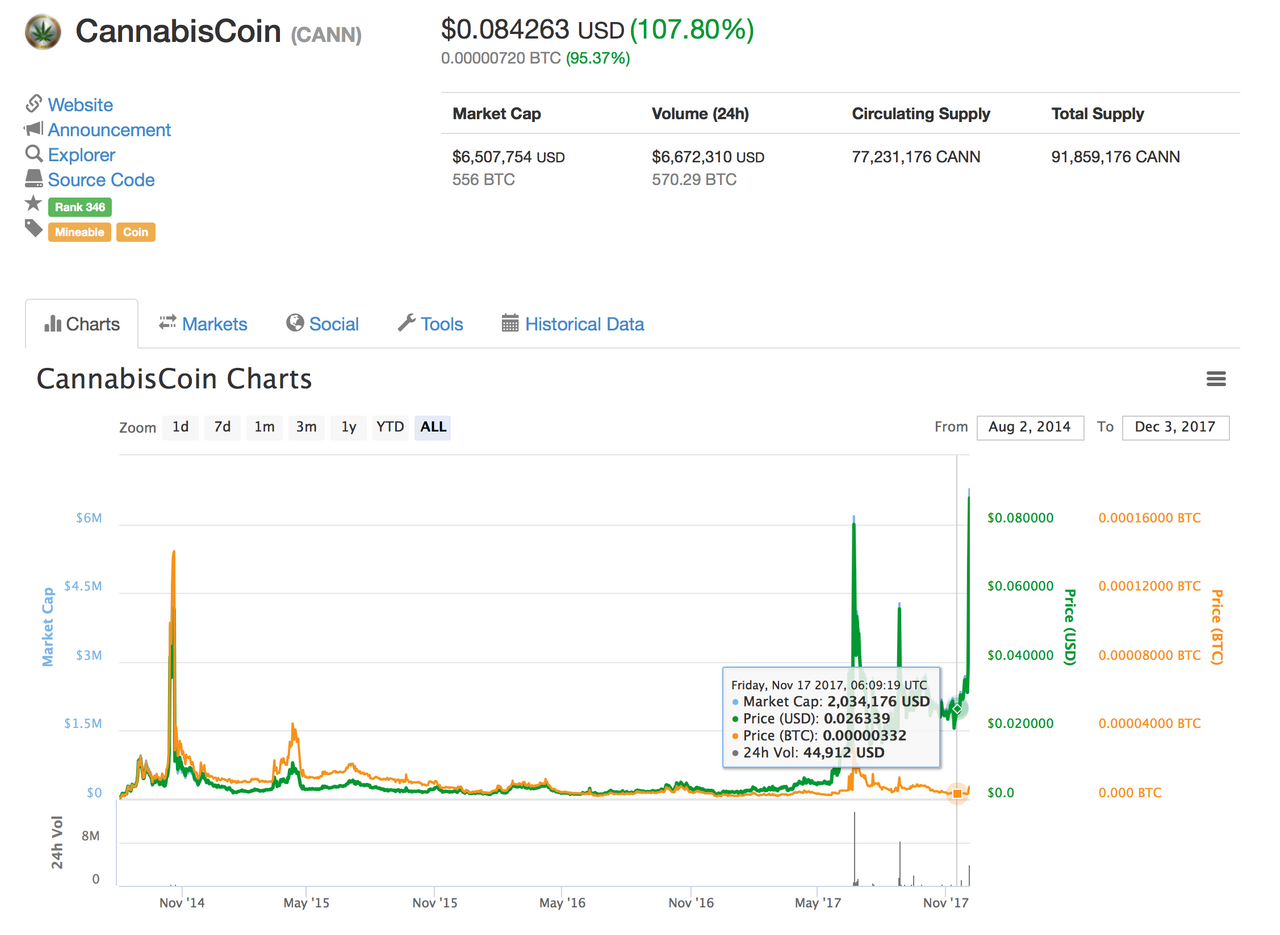
Task: Click the Market Cap column header
Action: coord(497,114)
